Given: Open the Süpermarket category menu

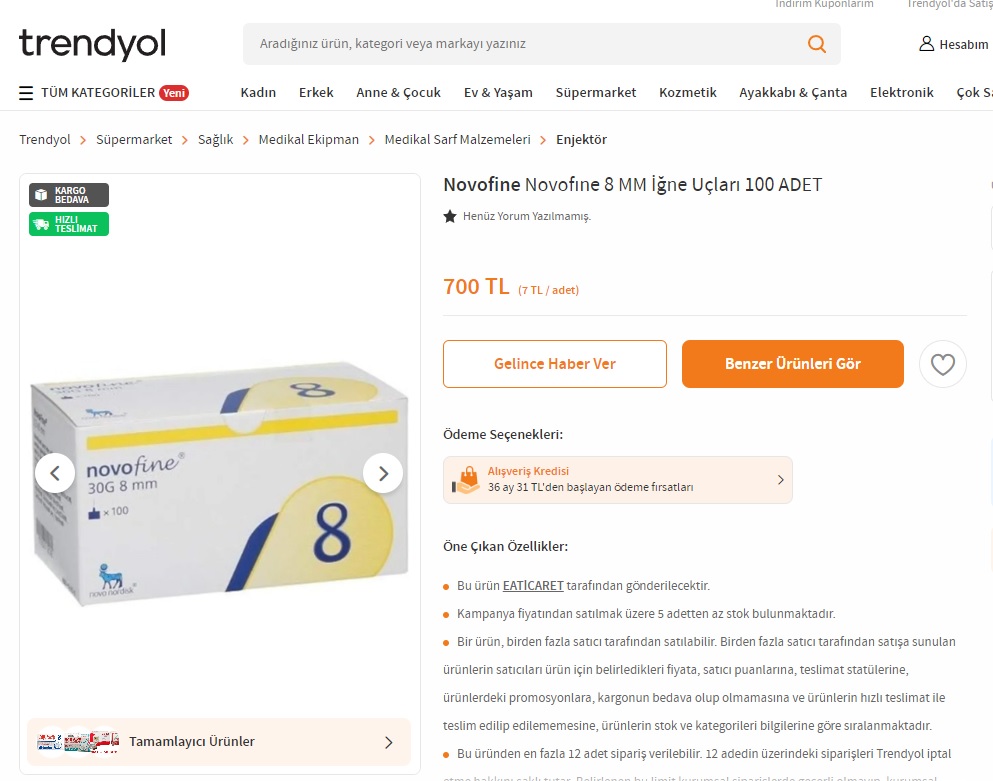Looking at the screenshot, I should coord(595,92).
